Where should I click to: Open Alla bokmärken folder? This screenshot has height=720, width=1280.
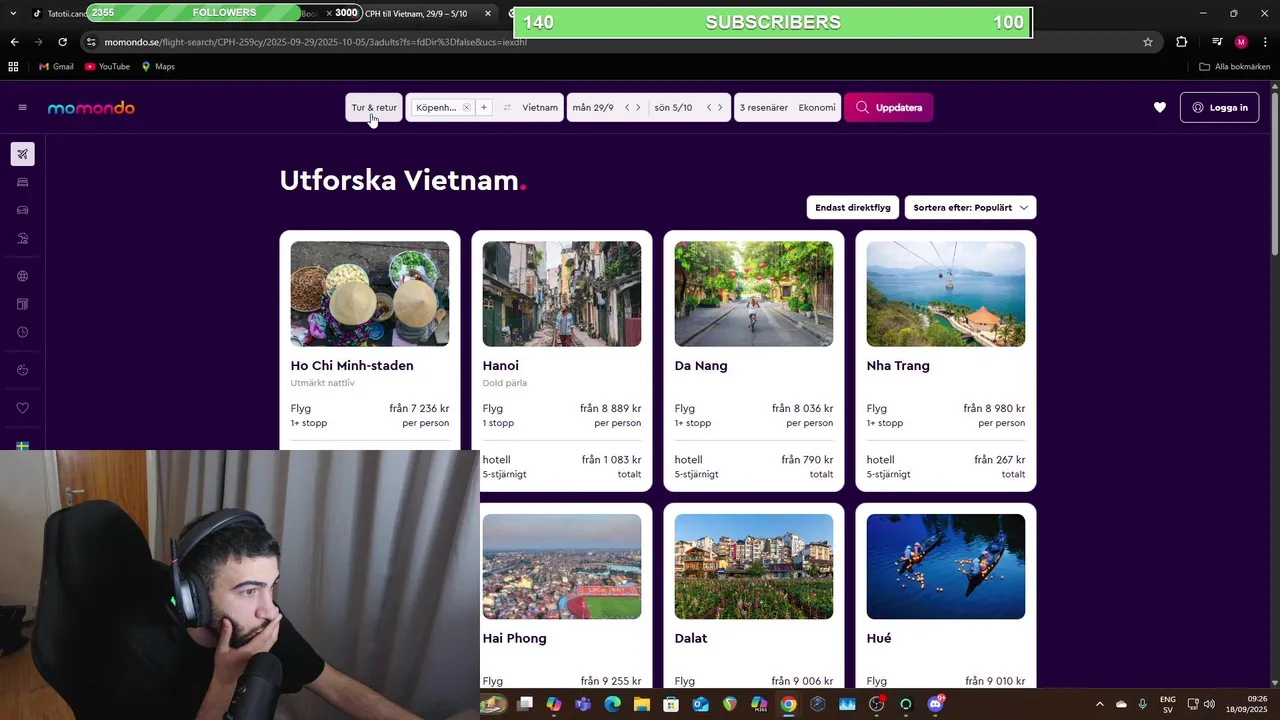[1235, 67]
